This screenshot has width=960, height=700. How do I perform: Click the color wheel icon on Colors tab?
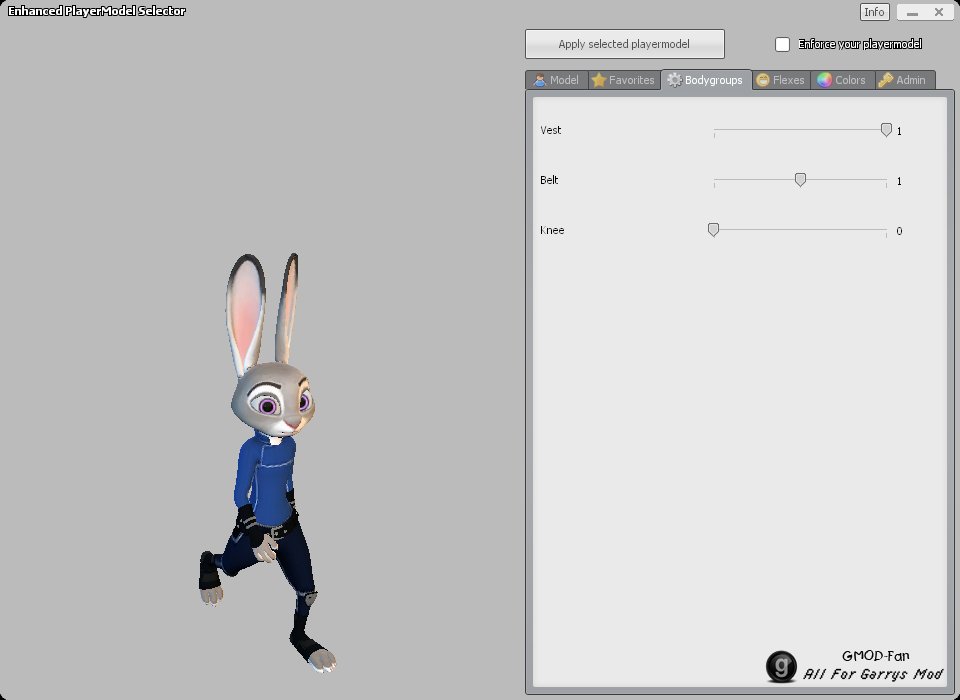point(825,80)
